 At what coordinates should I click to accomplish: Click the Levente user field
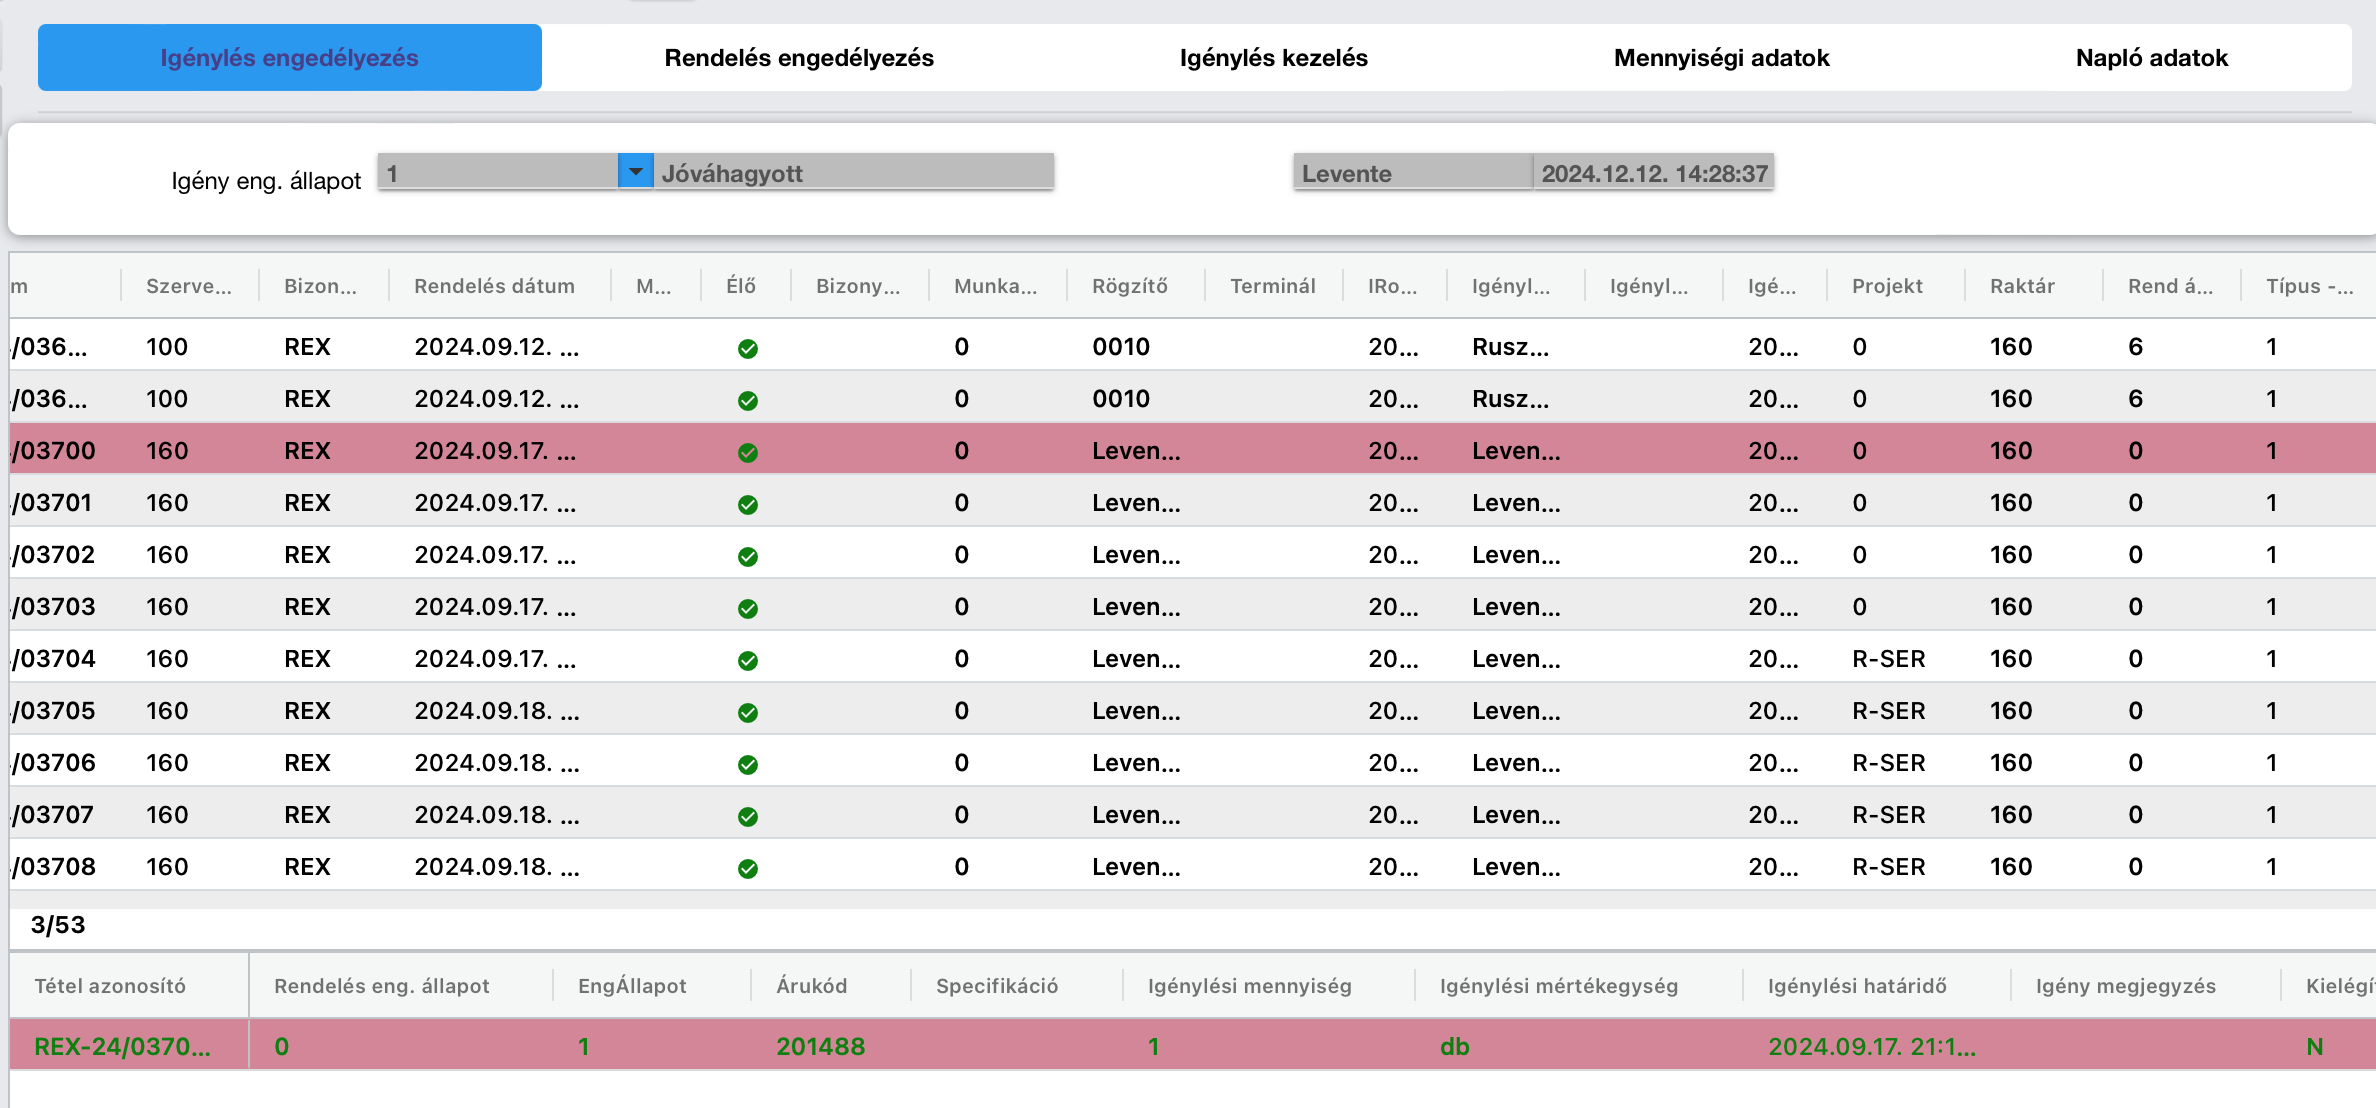(1412, 172)
